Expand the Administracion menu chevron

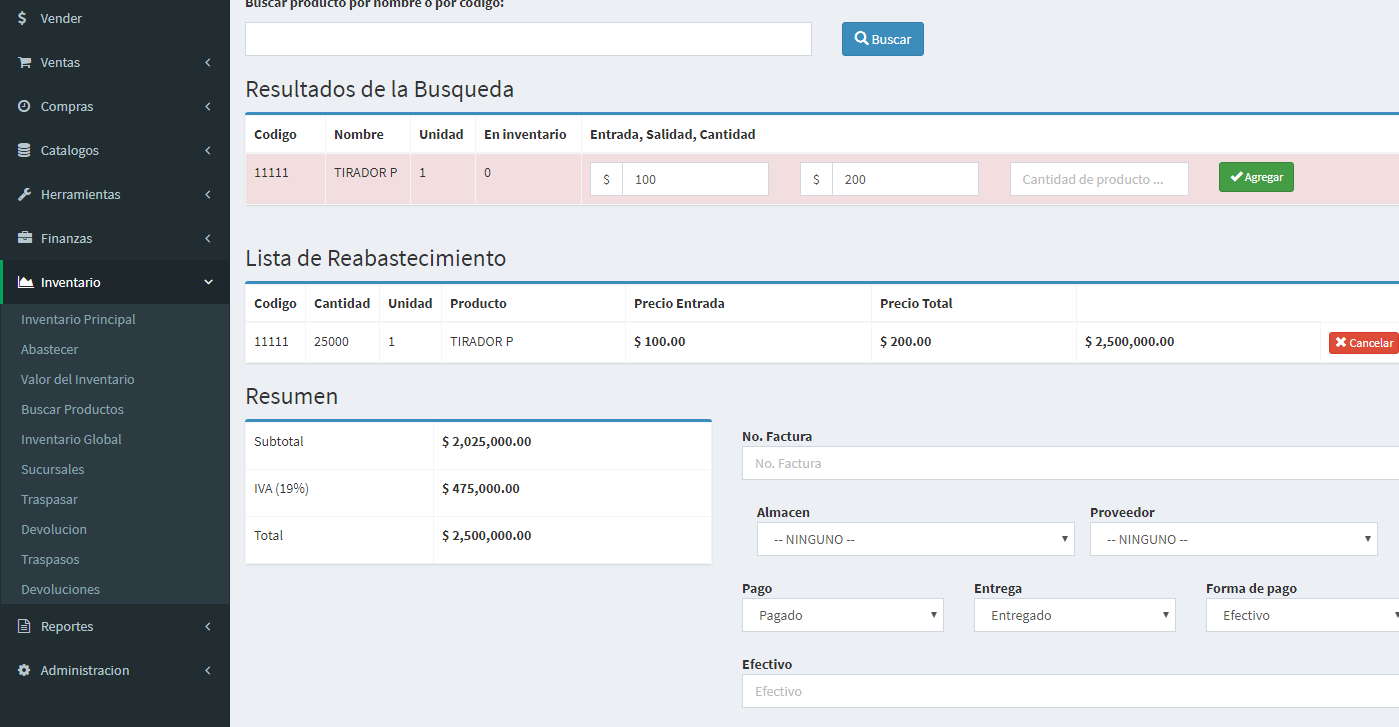(x=208, y=670)
